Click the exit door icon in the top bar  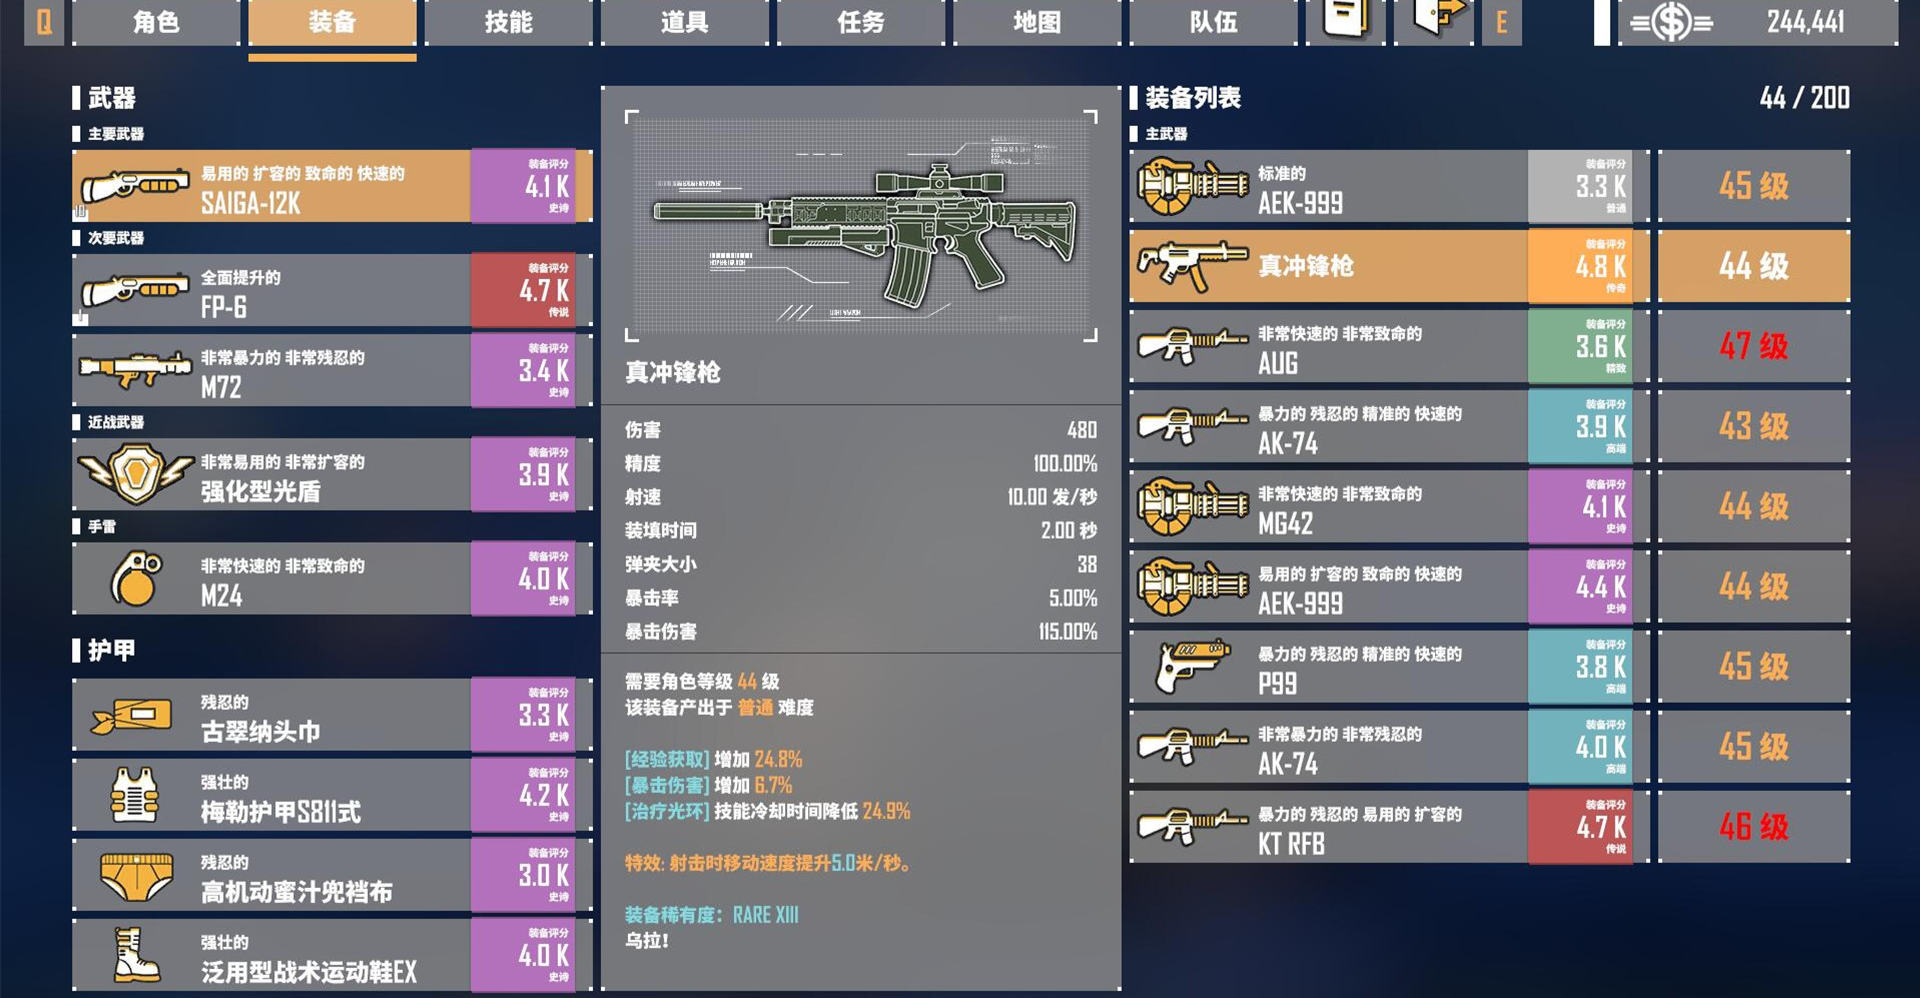[x=1436, y=18]
